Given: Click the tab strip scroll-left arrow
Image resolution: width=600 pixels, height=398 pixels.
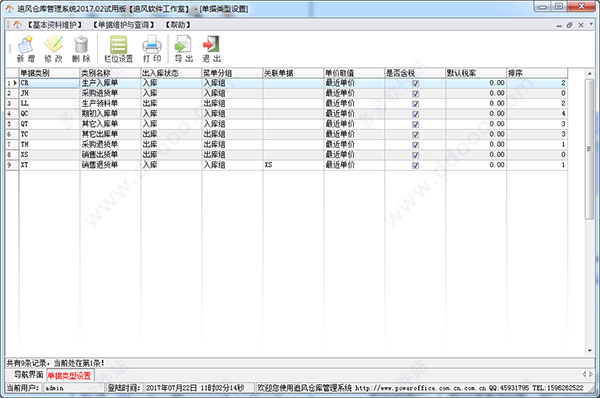Looking at the screenshot, I should [x=584, y=374].
